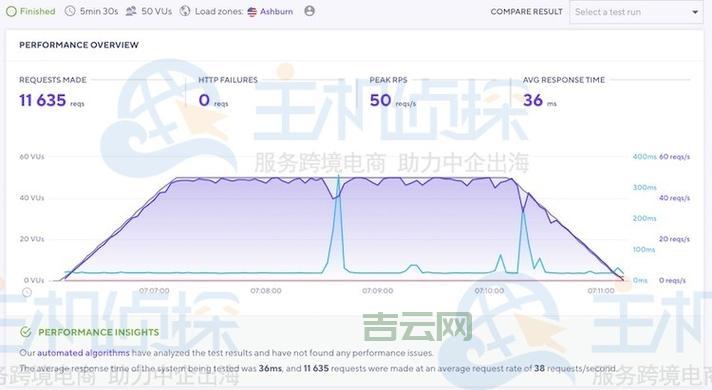712x390 pixels.
Task: Click the 60 VUs axis label
Action: pyautogui.click(x=32, y=157)
